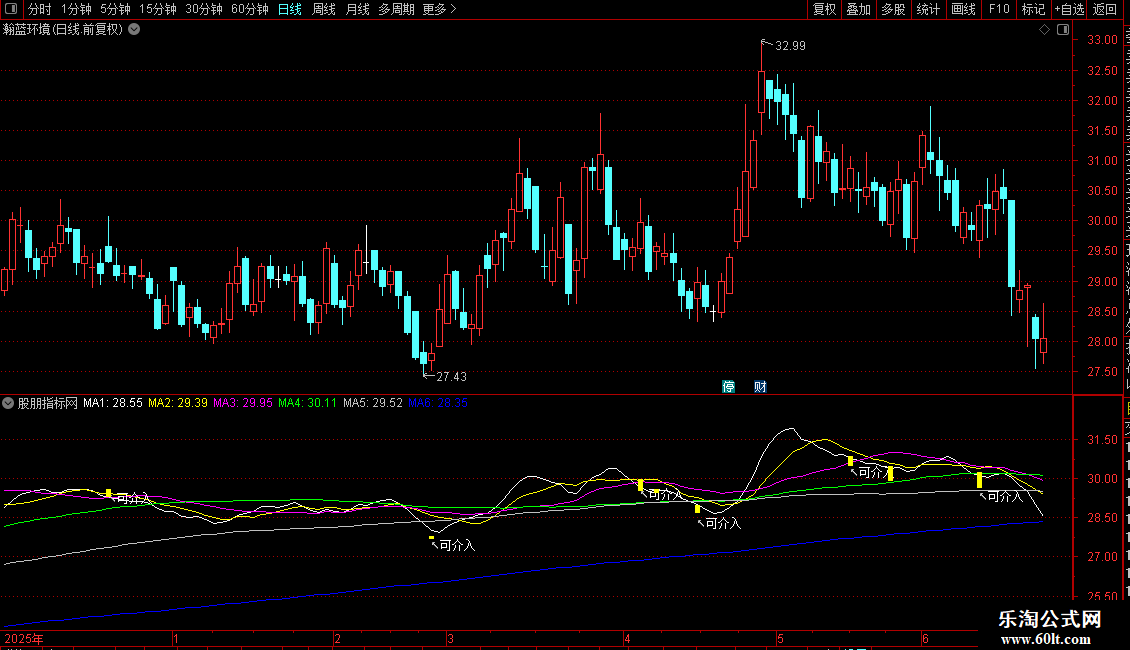This screenshot has width=1130, height=650.
Task: Click the 统计 statistics button
Action: [928, 9]
